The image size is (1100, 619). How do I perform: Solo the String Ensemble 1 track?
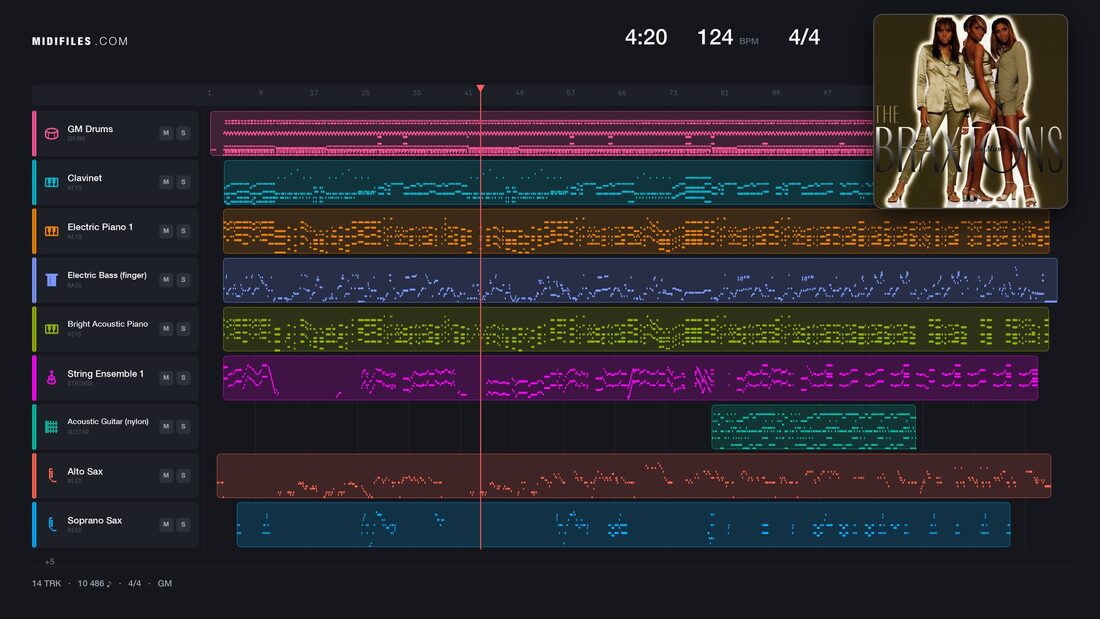coord(183,378)
